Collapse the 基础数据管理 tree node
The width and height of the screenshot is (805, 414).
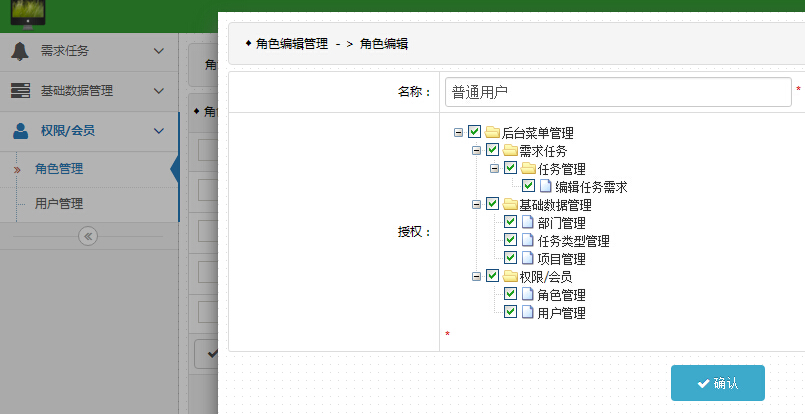pyautogui.click(x=476, y=204)
